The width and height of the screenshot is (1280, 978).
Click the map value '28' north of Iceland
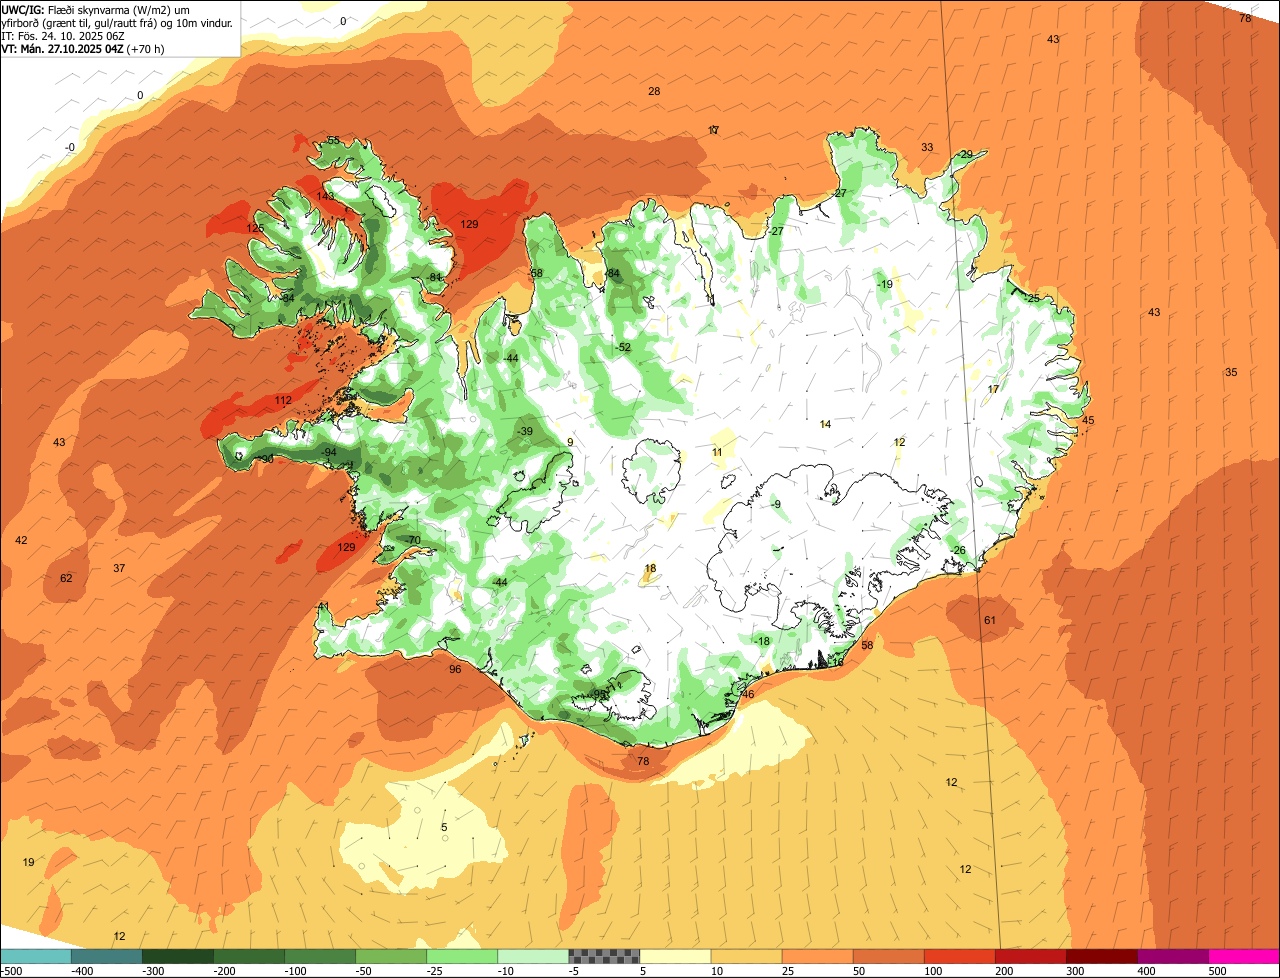pos(654,91)
